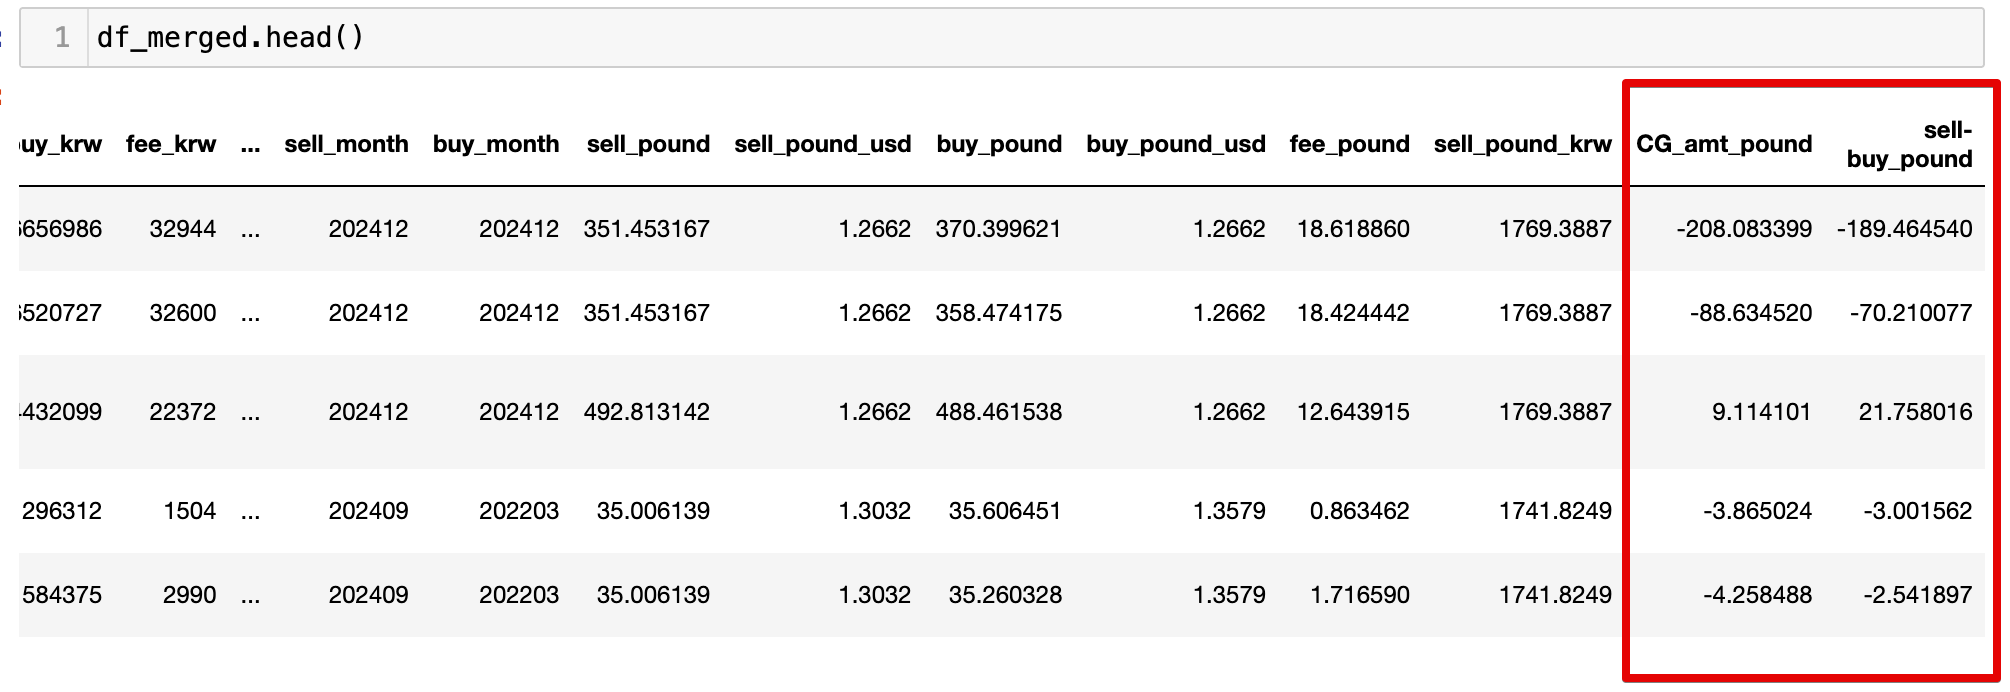Select the buy_month column header

coord(496,144)
